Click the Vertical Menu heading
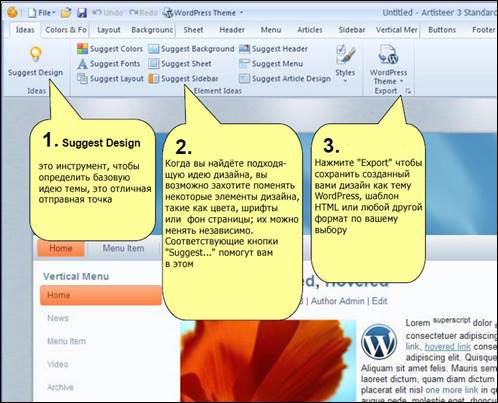Screen dimensions: 498x403 point(76,276)
